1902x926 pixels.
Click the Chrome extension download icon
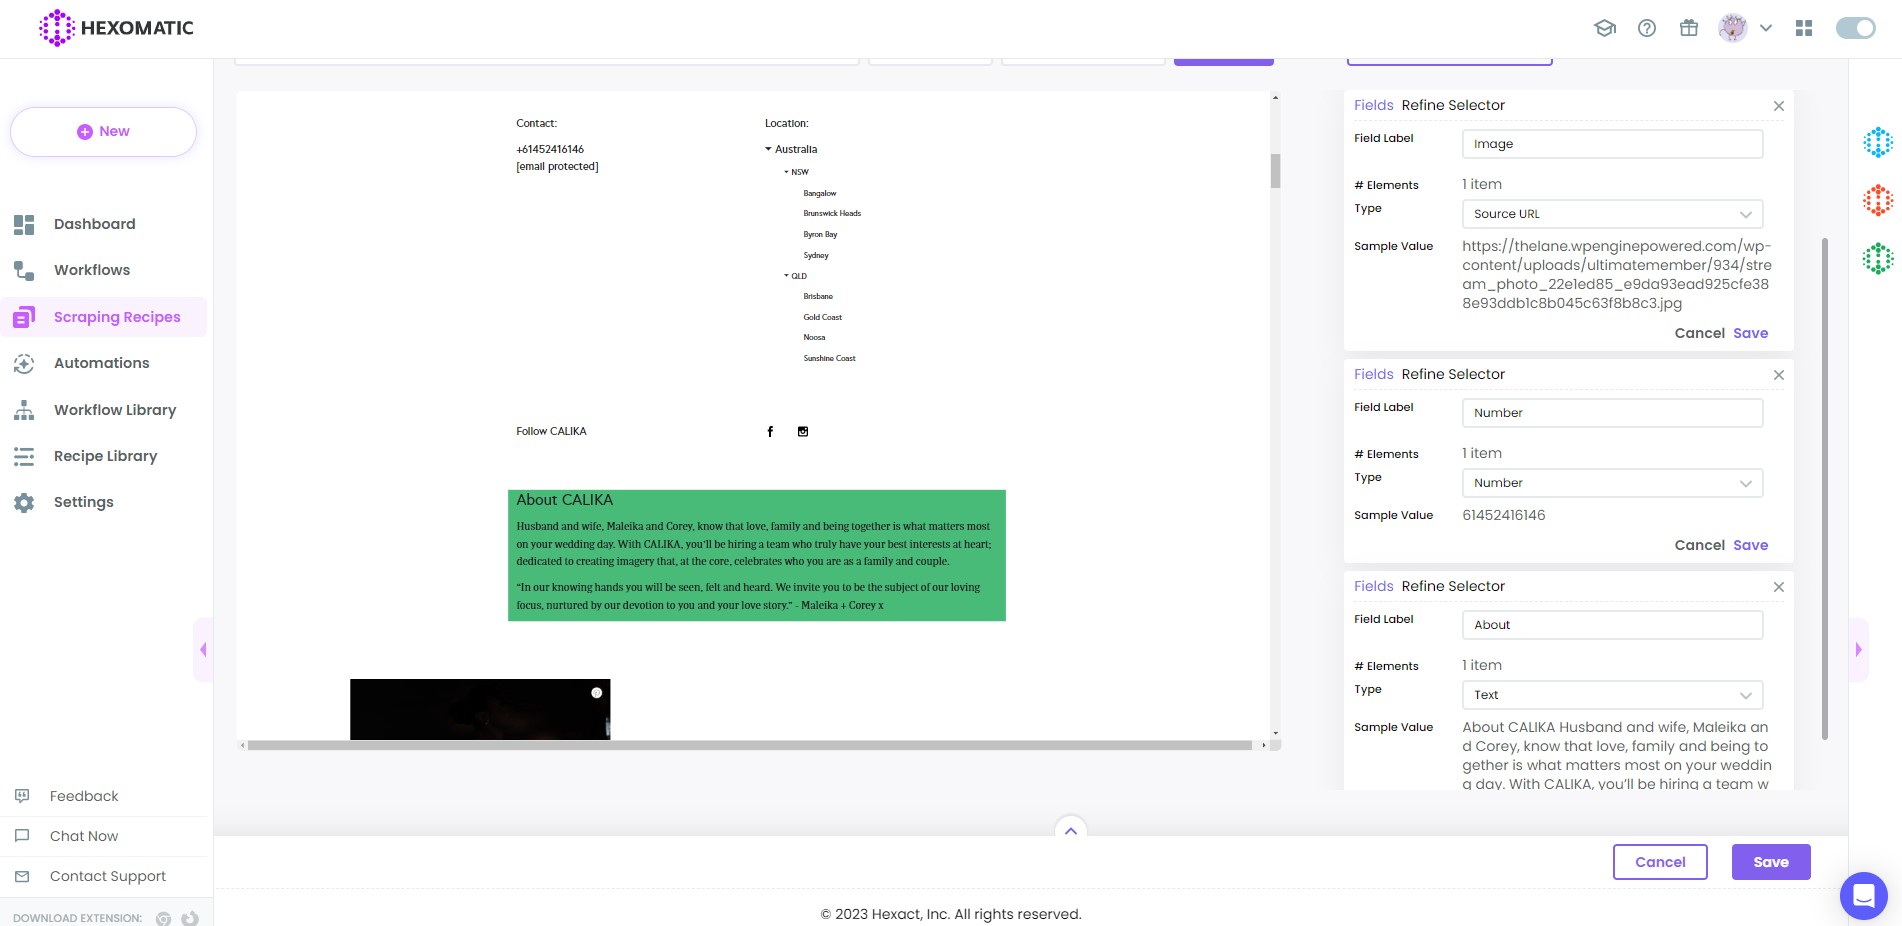click(x=163, y=917)
